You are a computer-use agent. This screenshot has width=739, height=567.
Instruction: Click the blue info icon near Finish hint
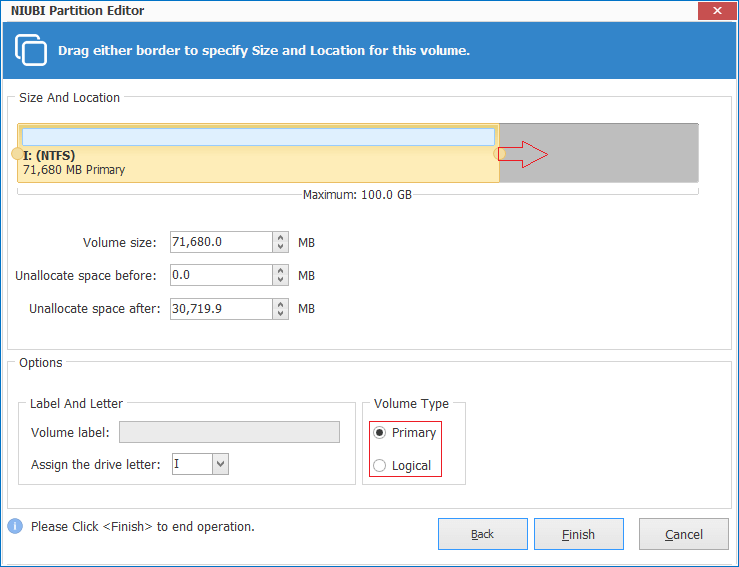(x=15, y=526)
